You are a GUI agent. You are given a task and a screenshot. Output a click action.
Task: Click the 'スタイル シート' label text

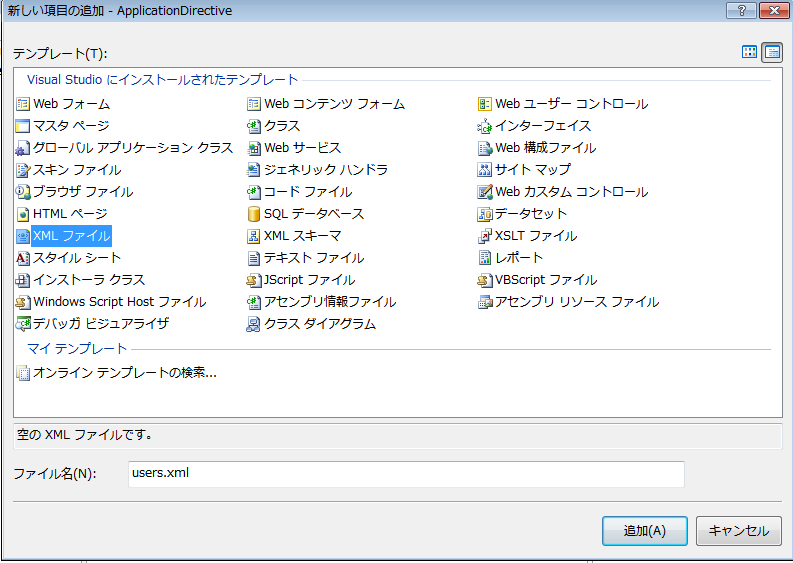[x=77, y=258]
